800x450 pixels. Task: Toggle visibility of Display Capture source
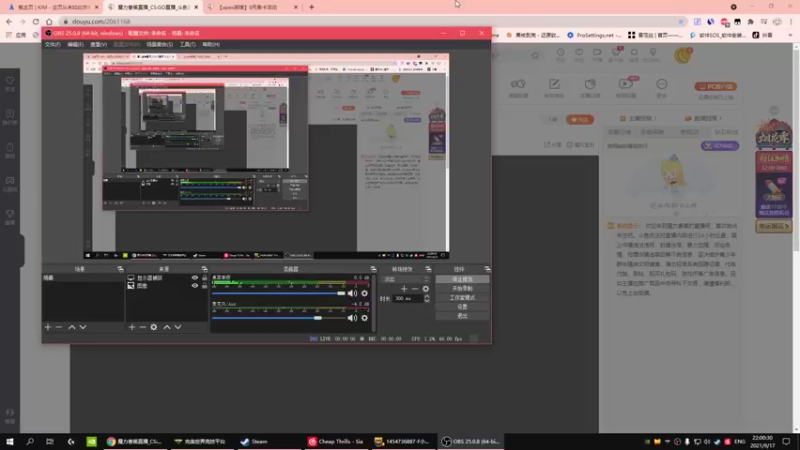tap(194, 278)
